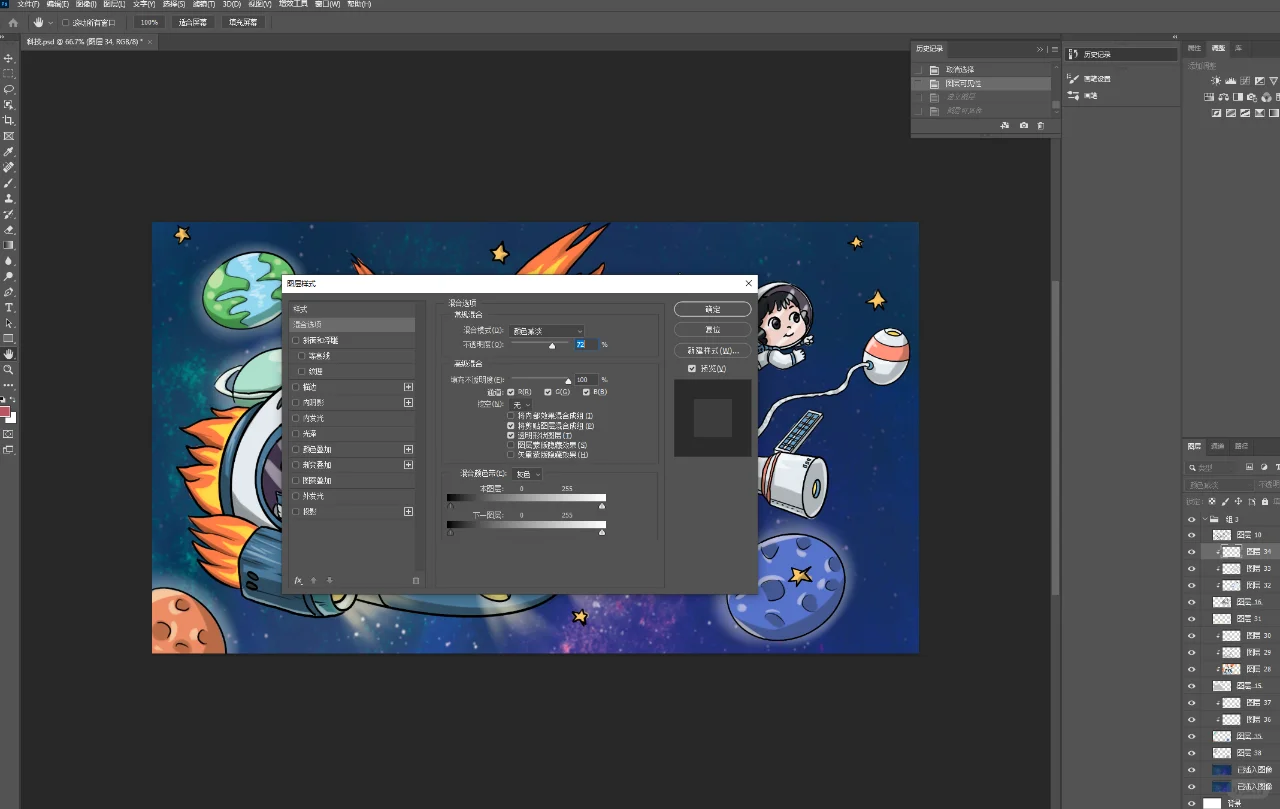Add a Brightness/Contrast adjustment
1280x809 pixels.
pyautogui.click(x=1216, y=80)
